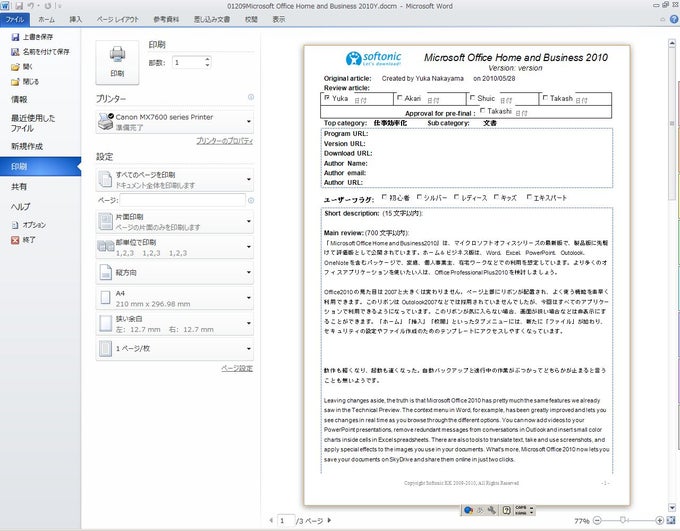Switch to the 挿入 tab
The width and height of the screenshot is (680, 531).
tap(75, 20)
